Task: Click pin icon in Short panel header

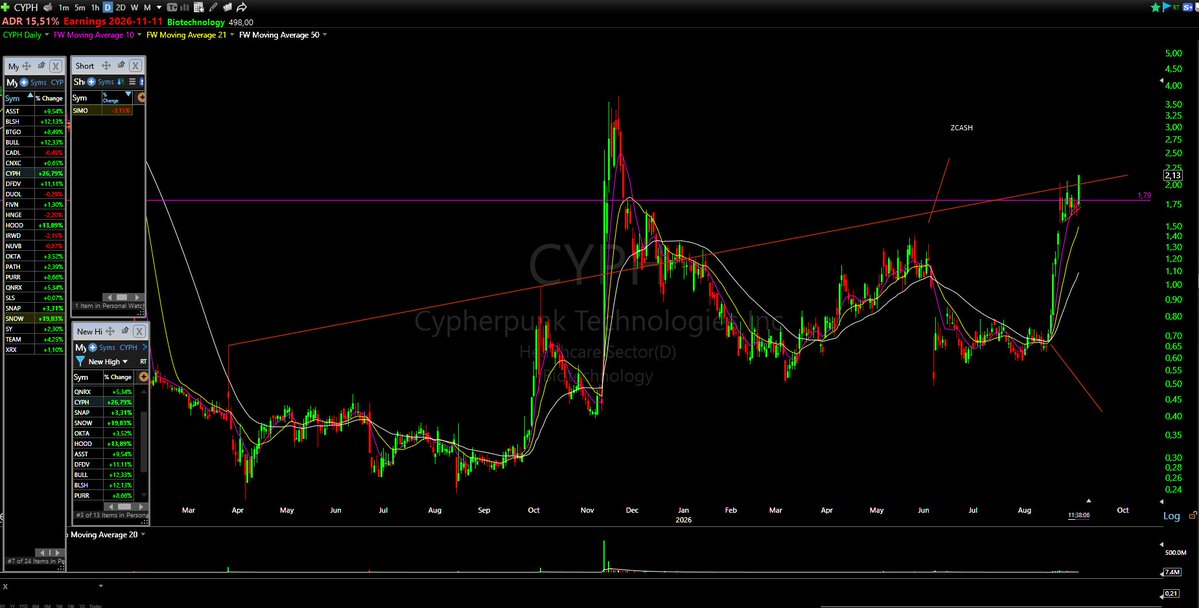Action: point(121,65)
